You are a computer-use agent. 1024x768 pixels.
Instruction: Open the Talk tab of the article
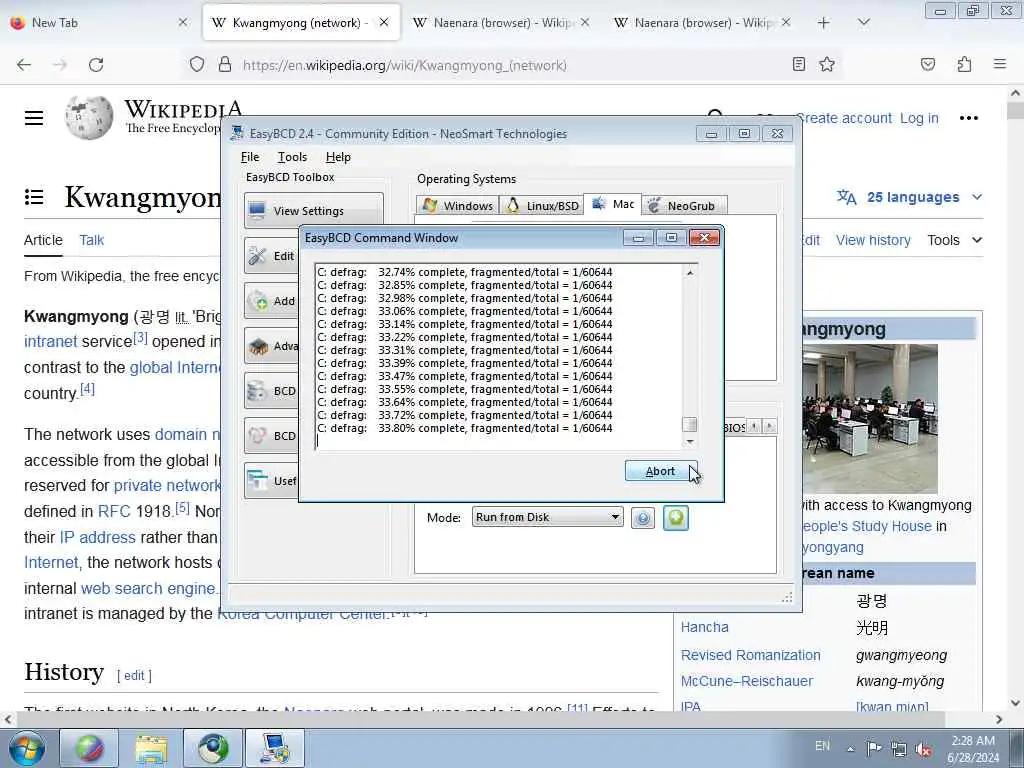[91, 240]
